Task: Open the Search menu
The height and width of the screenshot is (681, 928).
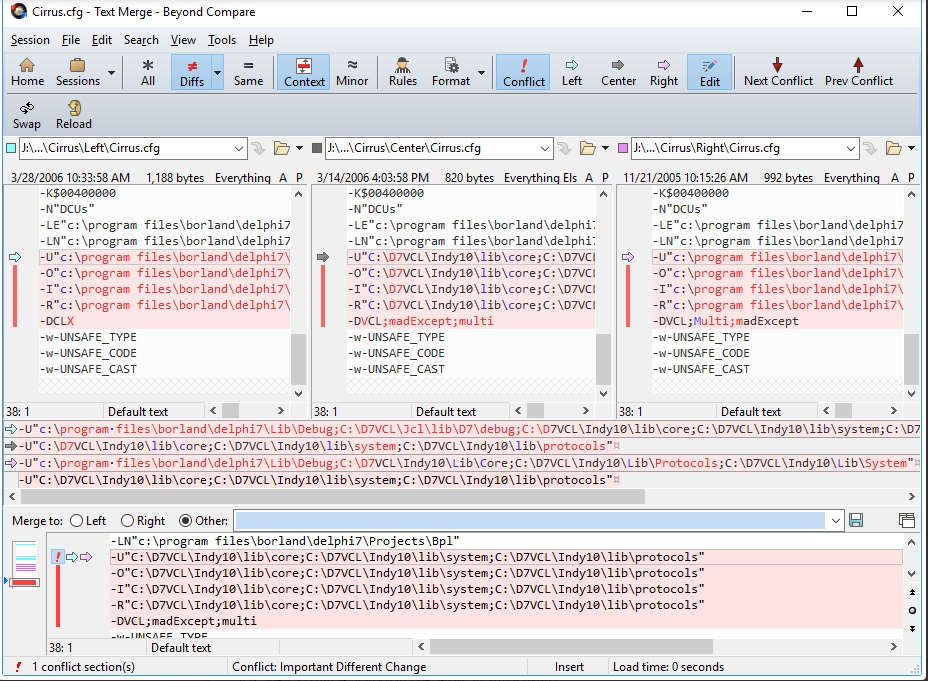Action: (141, 40)
